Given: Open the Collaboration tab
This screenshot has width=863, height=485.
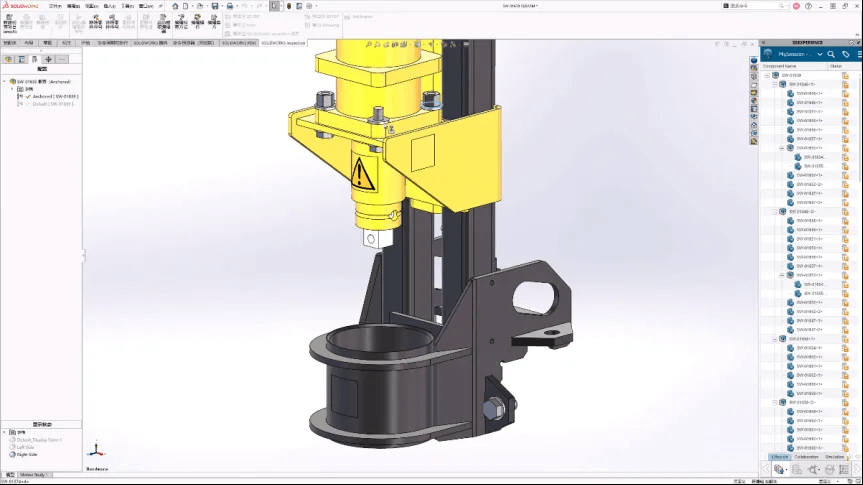Looking at the screenshot, I should click(807, 456).
